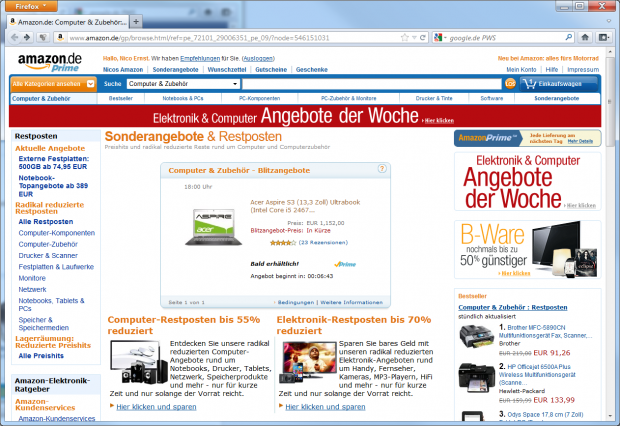Open Computer-Komponenten sidebar link
The image size is (620, 426).
tap(57, 233)
